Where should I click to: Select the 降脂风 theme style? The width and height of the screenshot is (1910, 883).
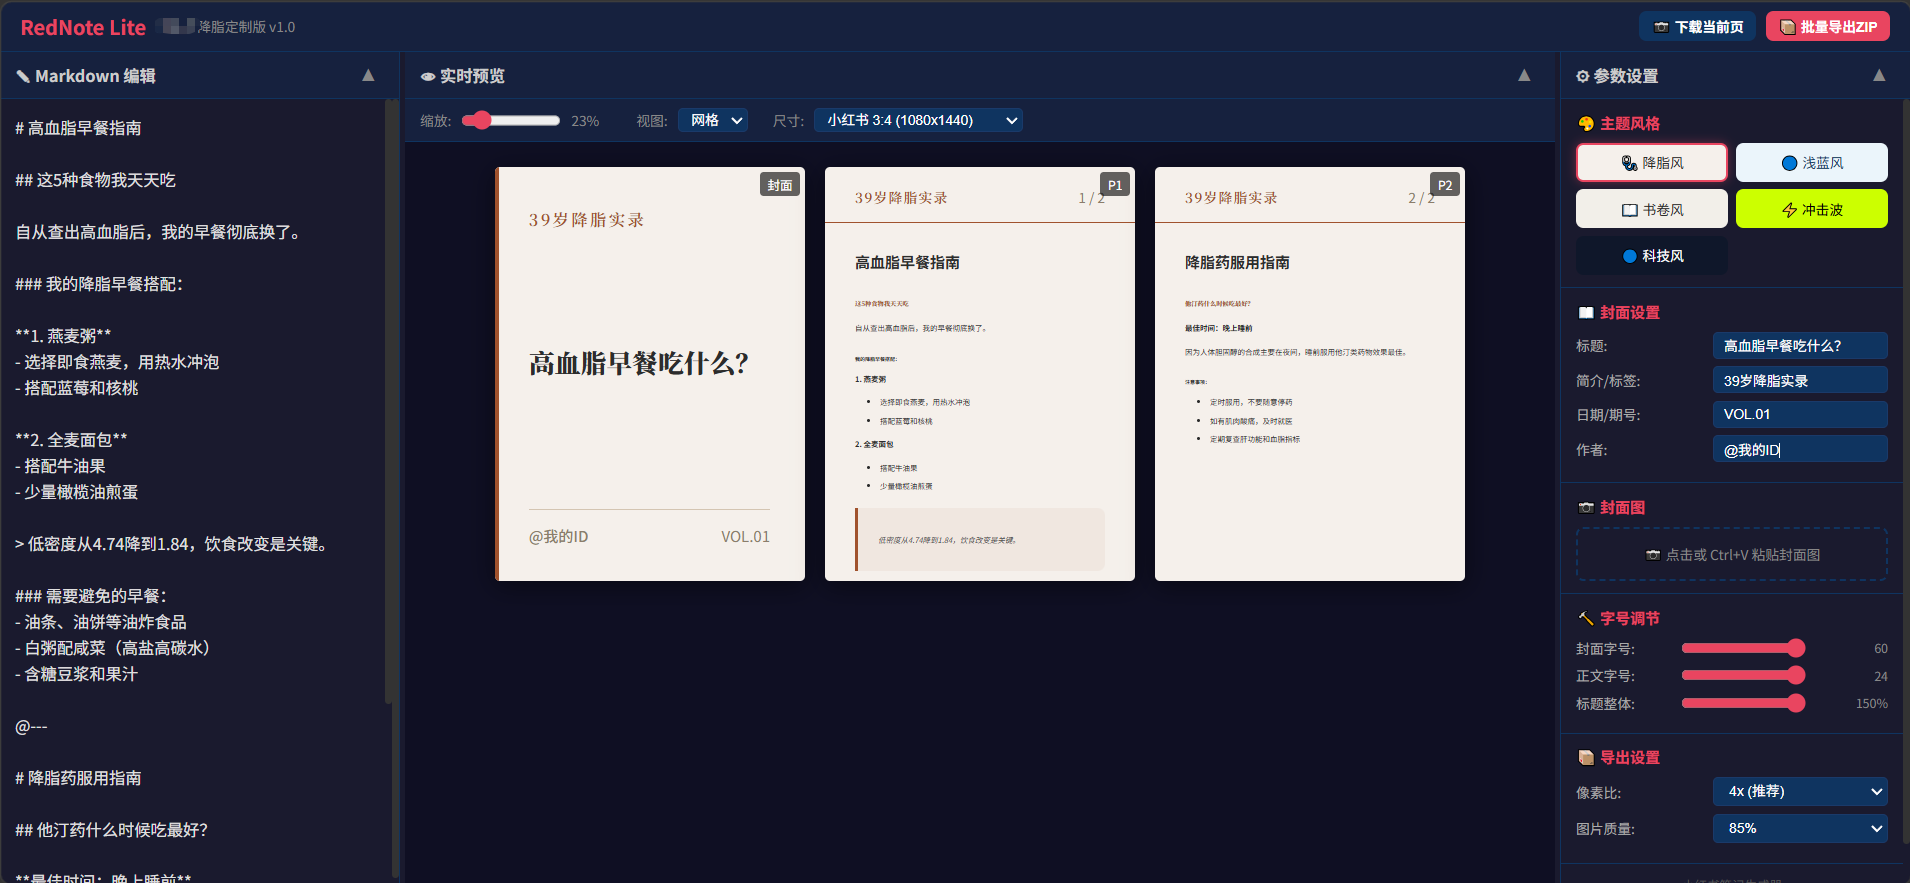(1651, 163)
